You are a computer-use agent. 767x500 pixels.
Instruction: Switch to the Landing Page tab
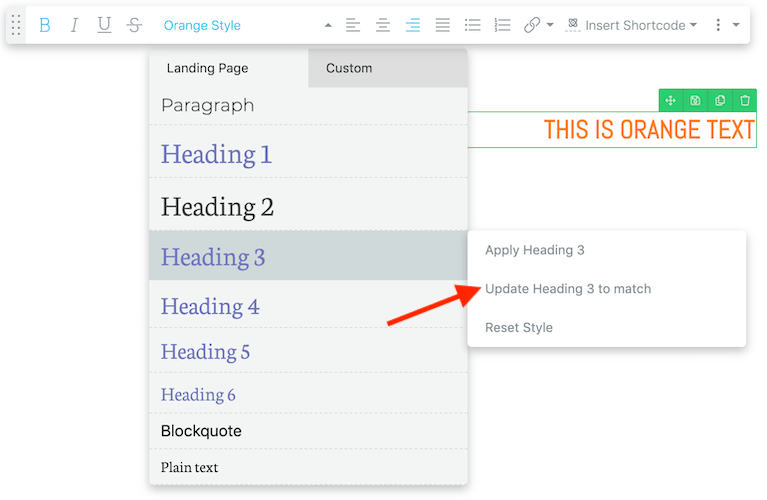point(228,68)
